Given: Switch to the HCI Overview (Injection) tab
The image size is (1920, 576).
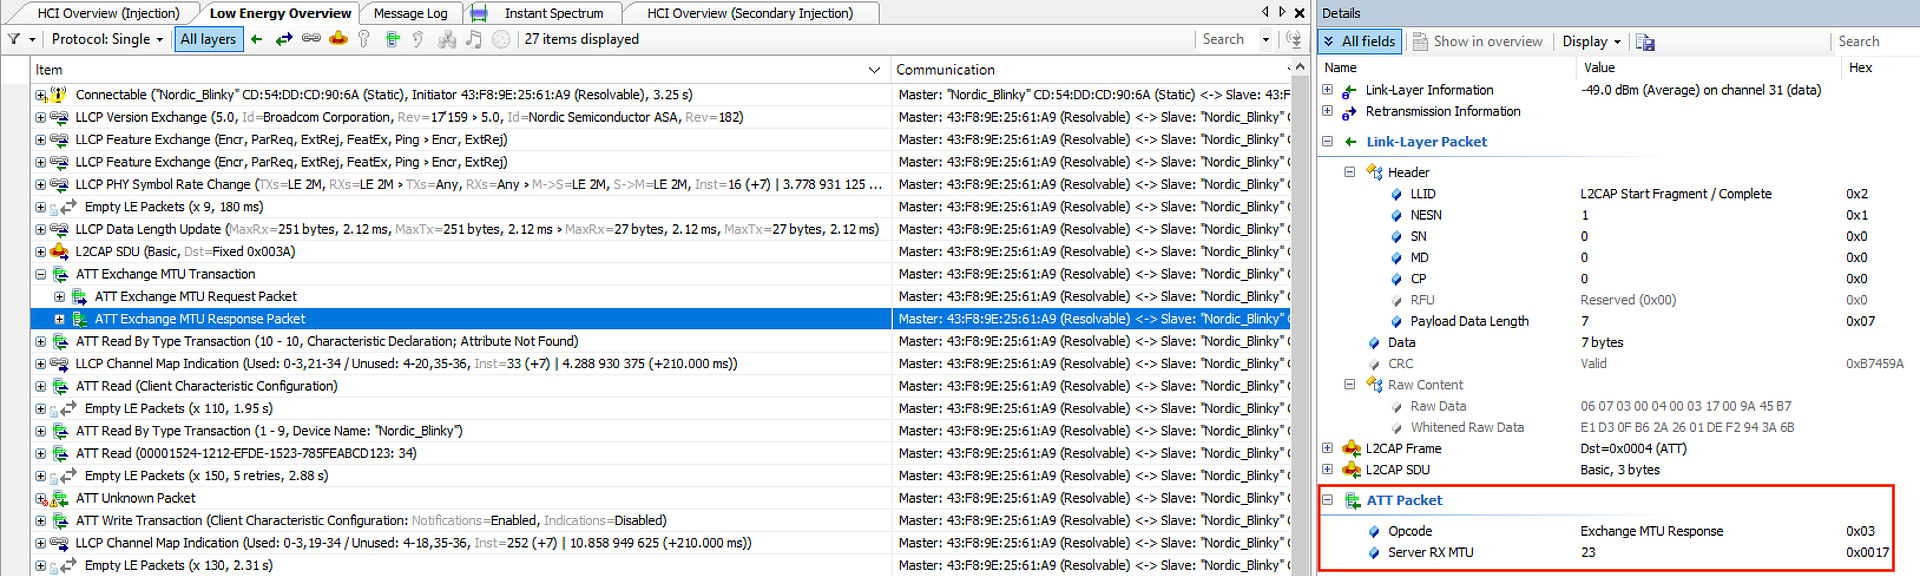Looking at the screenshot, I should [108, 13].
